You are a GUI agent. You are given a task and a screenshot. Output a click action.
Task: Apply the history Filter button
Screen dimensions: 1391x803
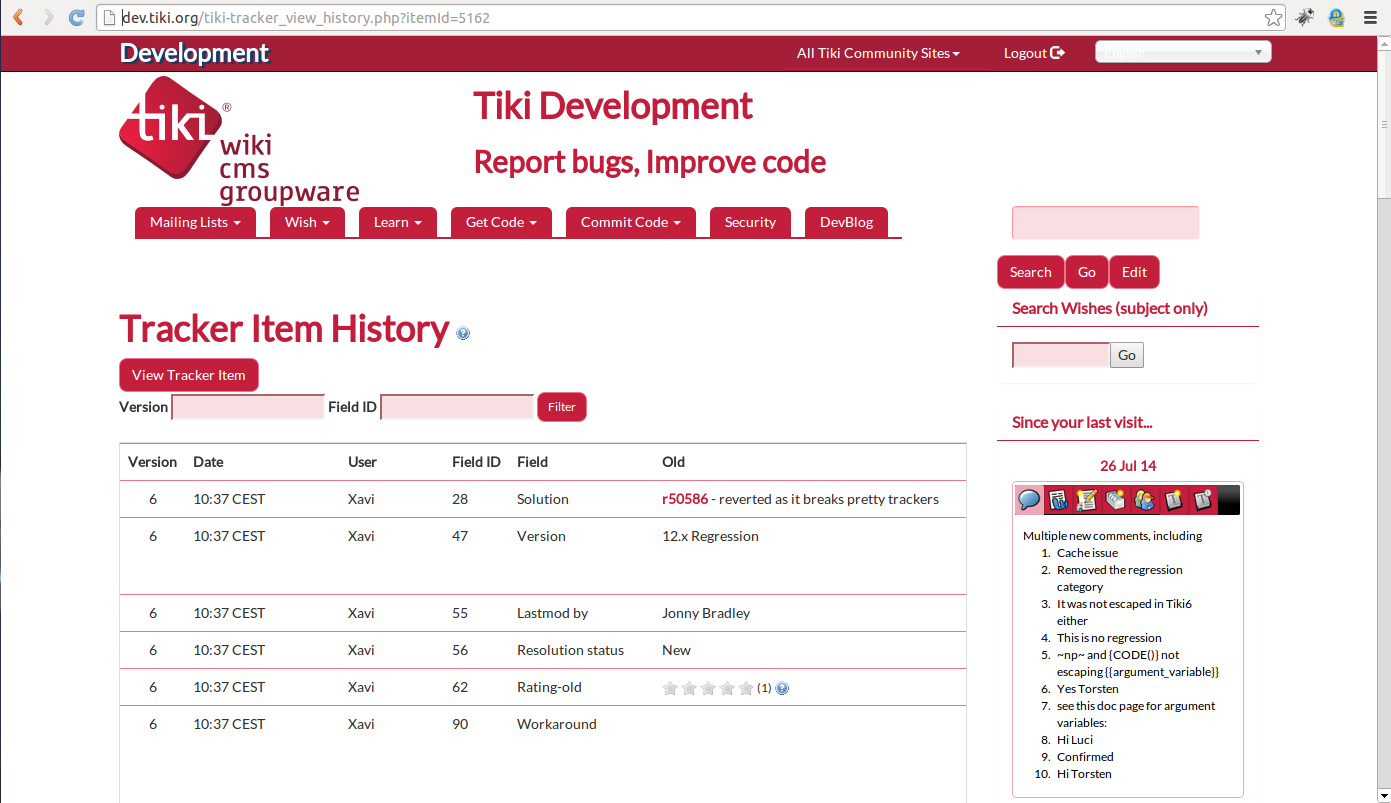pyautogui.click(x=562, y=407)
